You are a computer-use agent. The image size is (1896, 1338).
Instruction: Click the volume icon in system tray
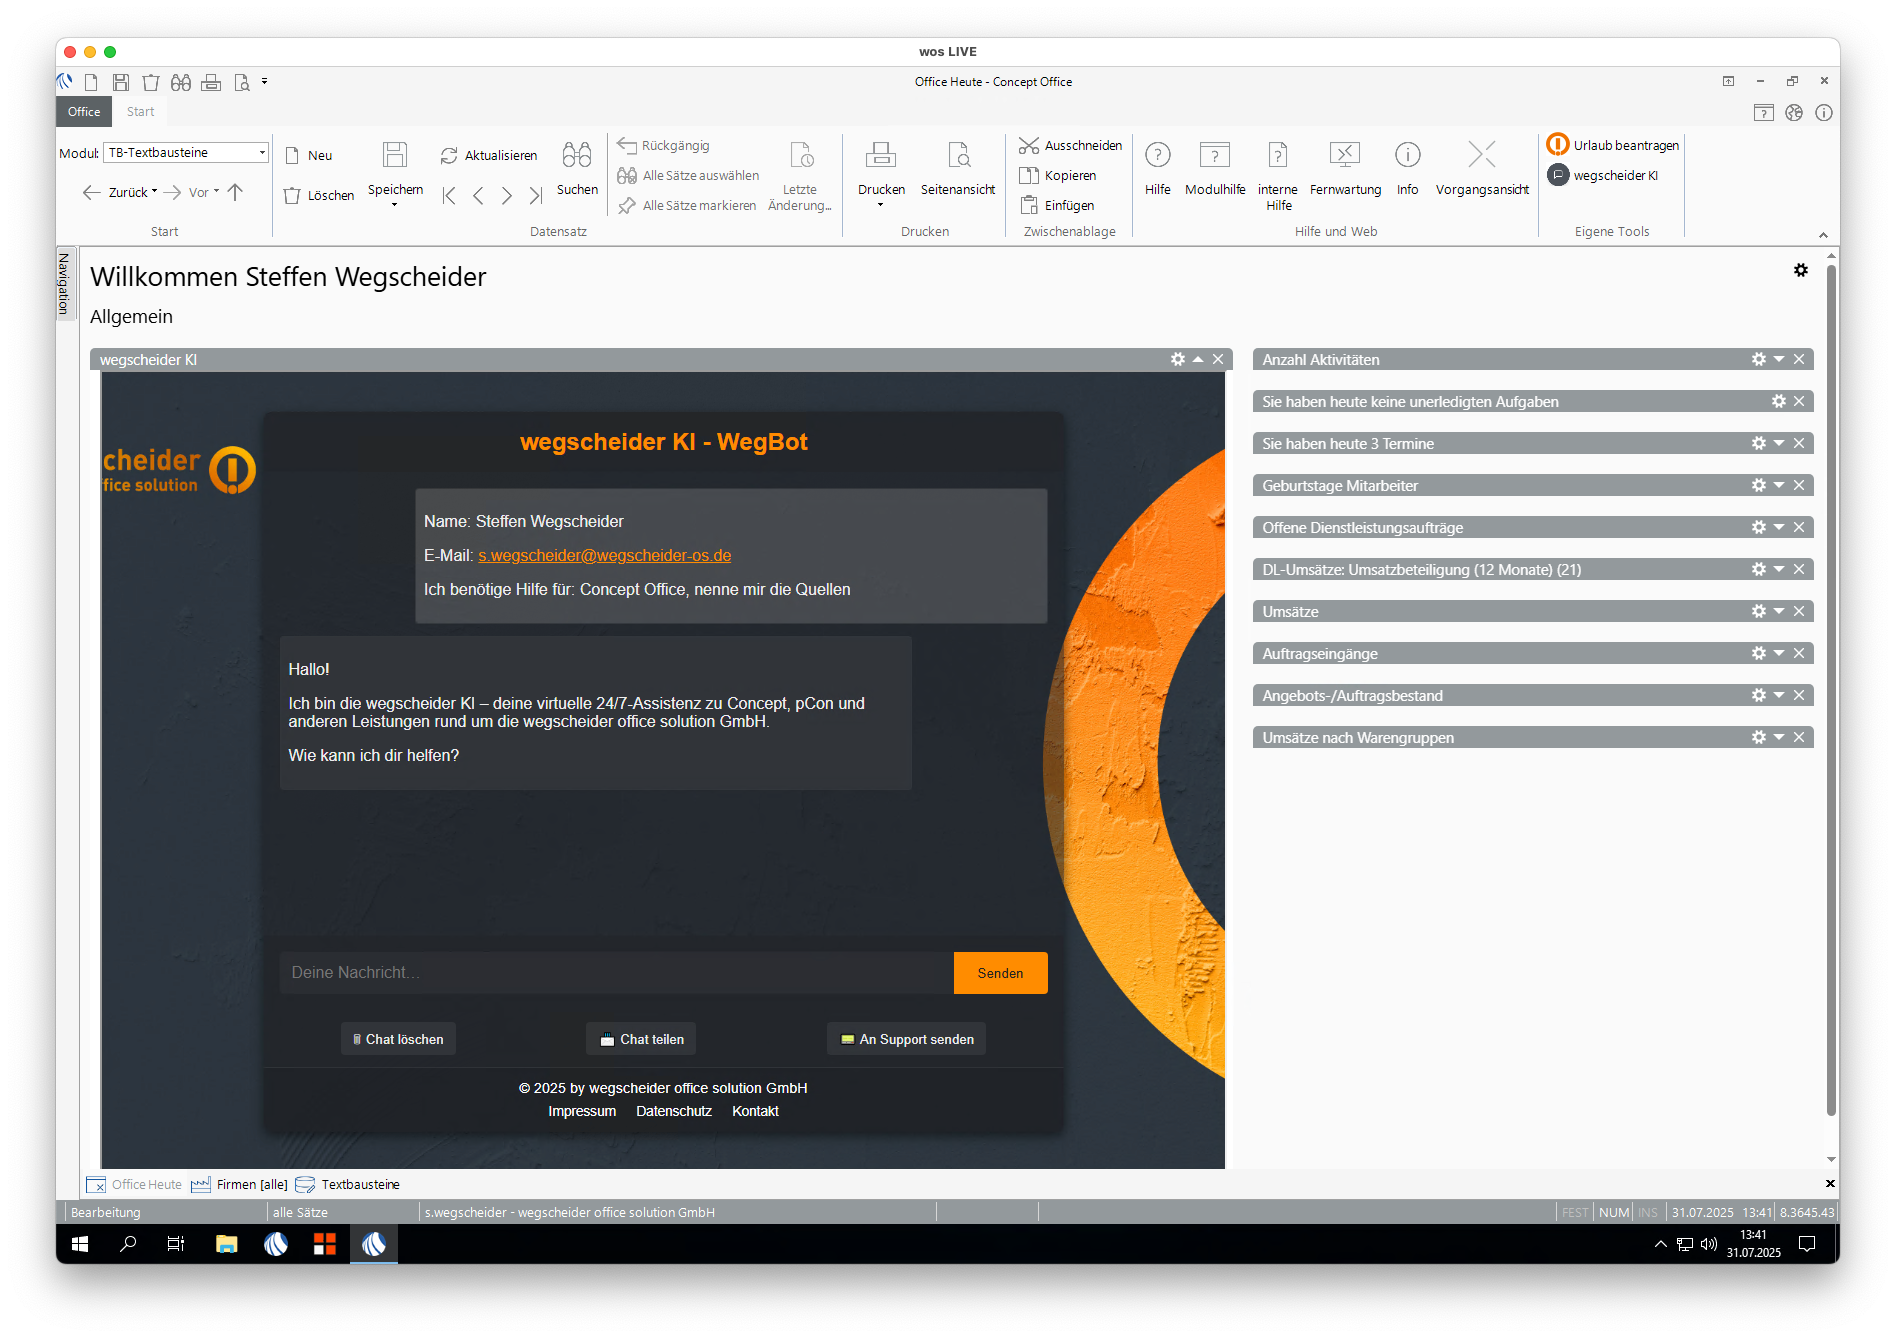coord(1708,1244)
